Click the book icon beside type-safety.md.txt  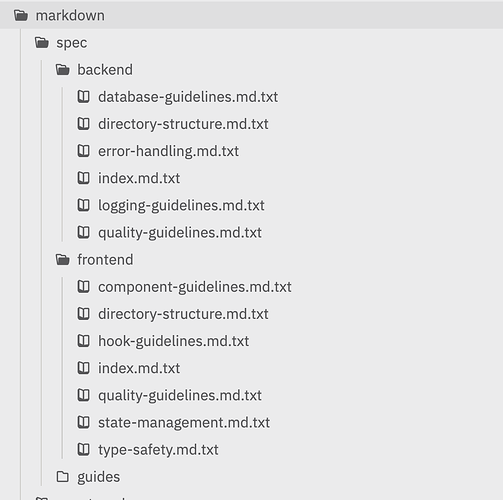83,449
